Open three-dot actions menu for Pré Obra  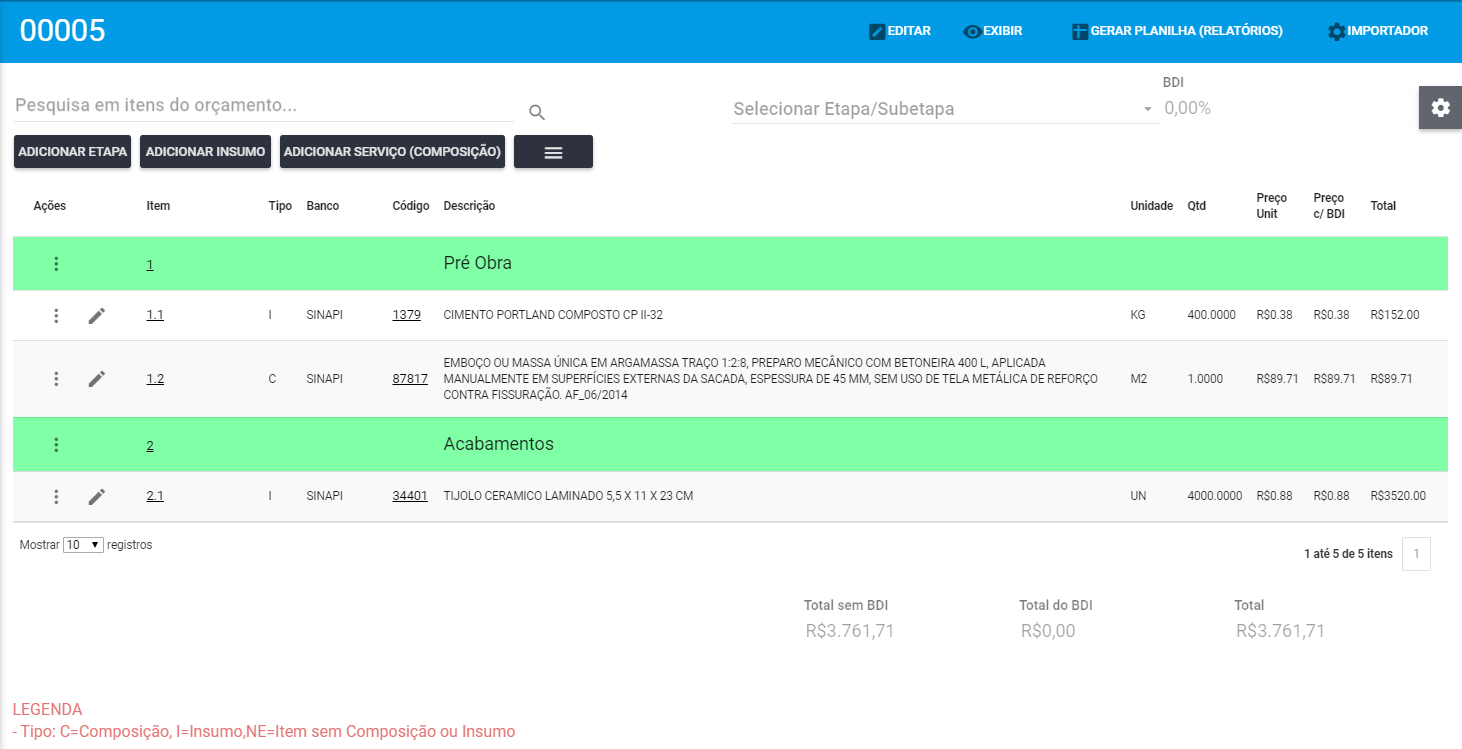coord(56,264)
